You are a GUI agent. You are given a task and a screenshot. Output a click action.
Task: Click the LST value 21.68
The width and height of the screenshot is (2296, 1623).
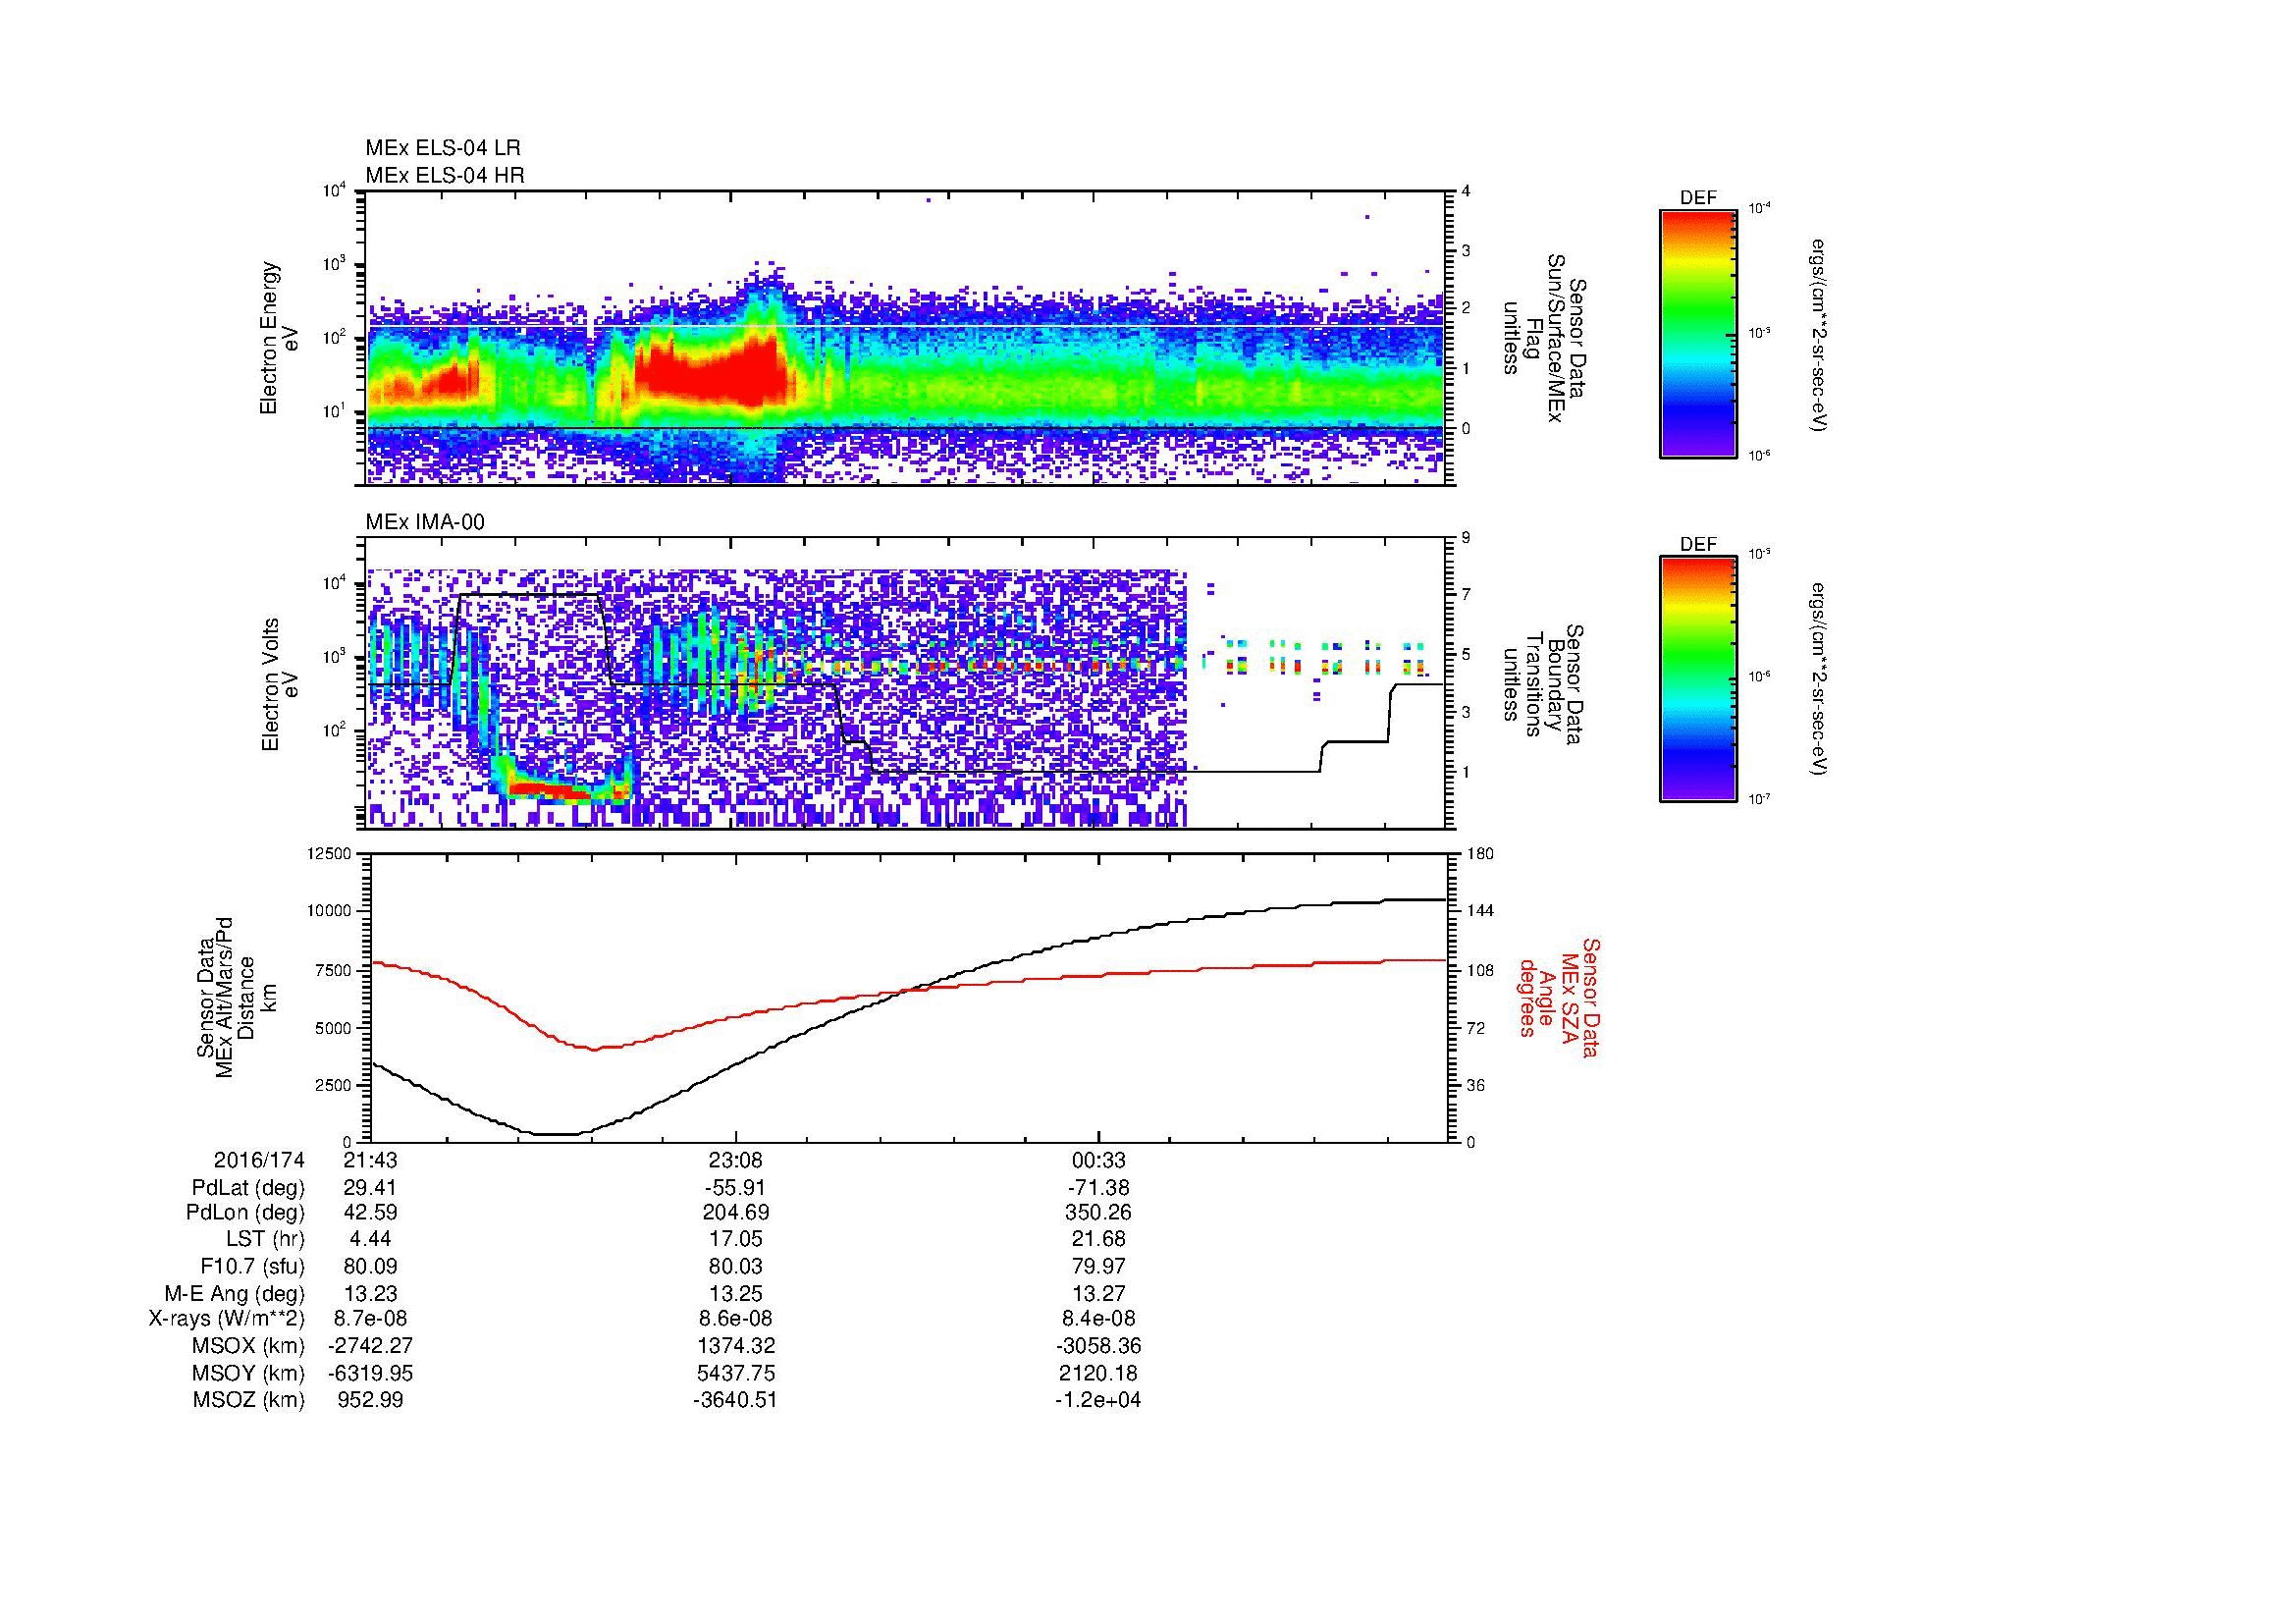(1098, 1239)
